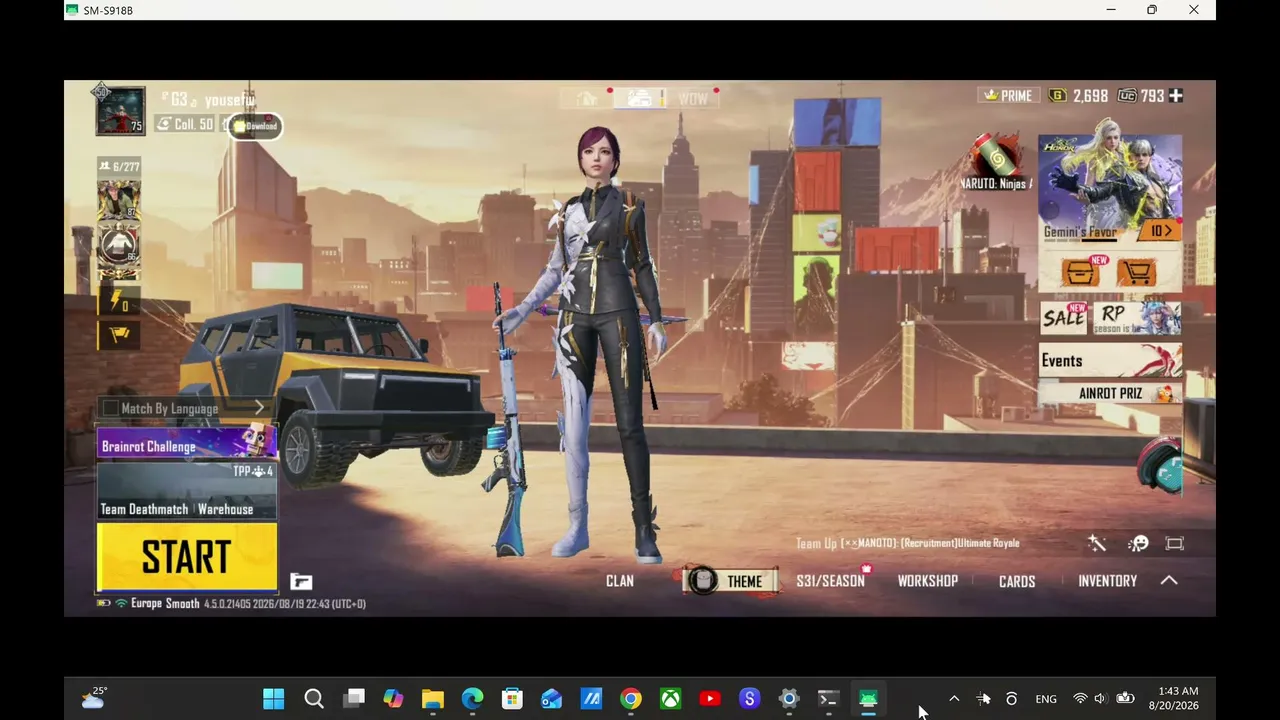Open the THEME menu
The image size is (1280, 720).
point(731,581)
